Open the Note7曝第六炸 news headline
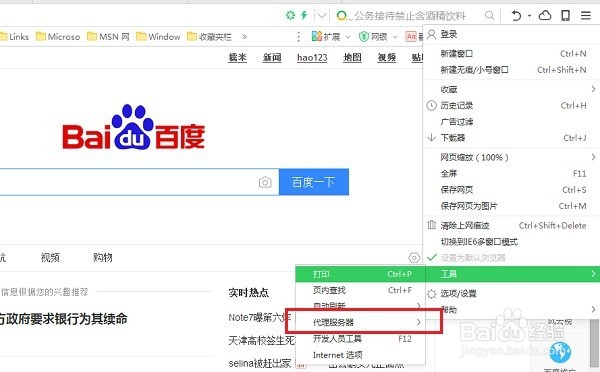Viewport: 600px width, 372px height. [260, 317]
